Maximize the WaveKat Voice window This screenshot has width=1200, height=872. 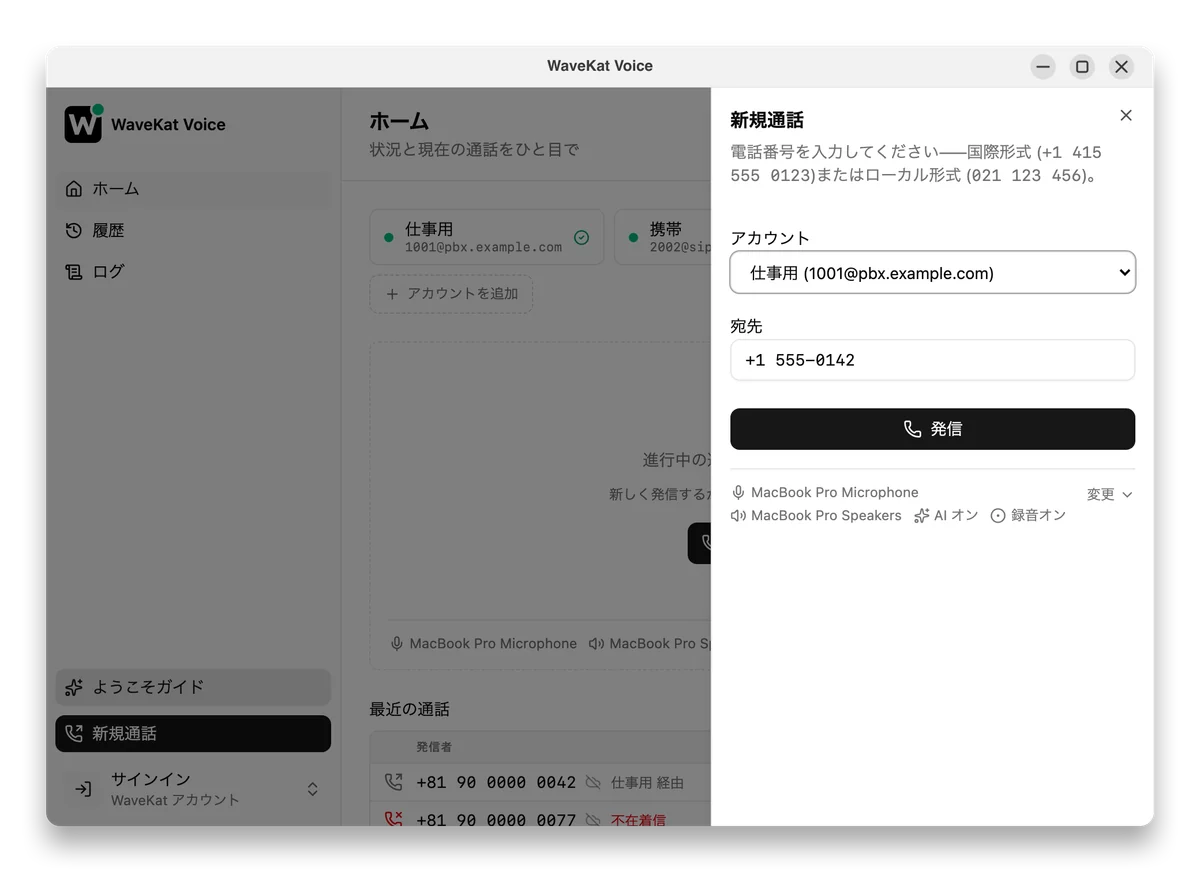(x=1082, y=67)
